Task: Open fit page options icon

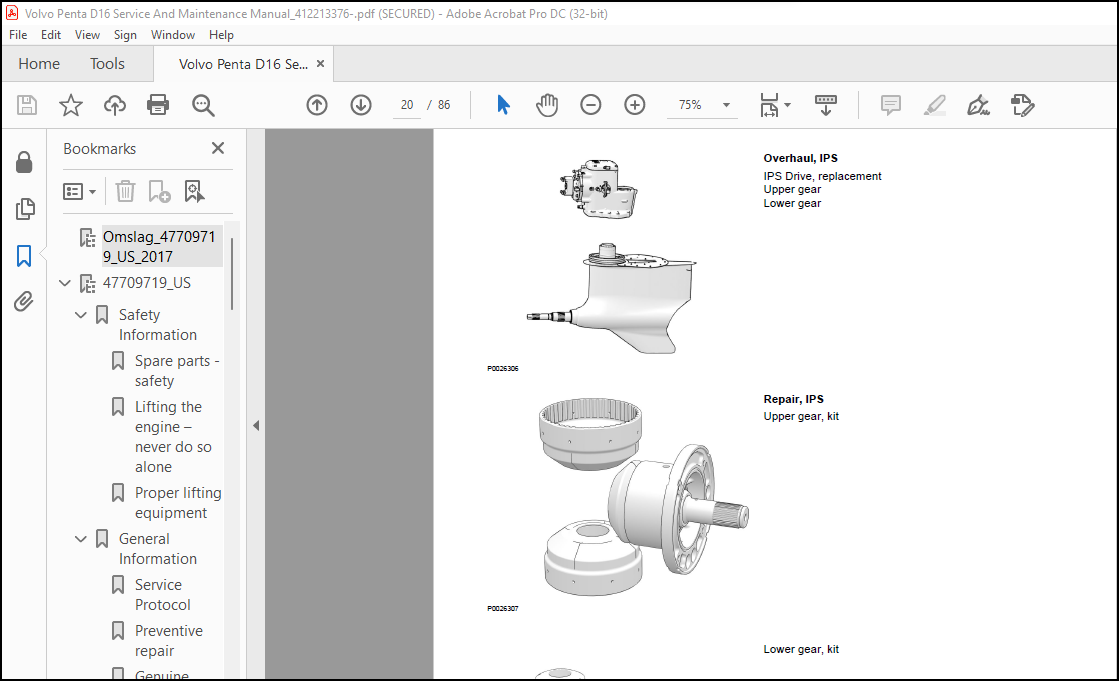Action: click(x=769, y=105)
